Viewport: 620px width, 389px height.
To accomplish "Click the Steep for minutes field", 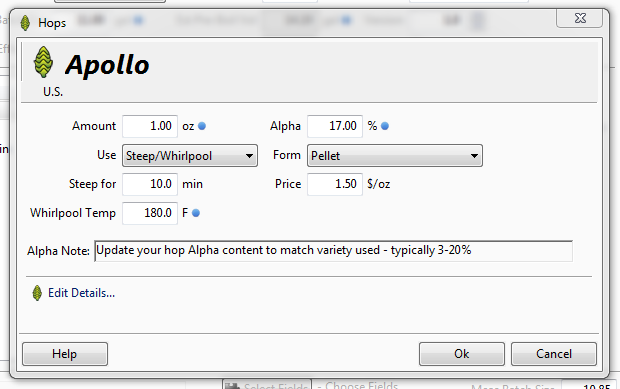I will tap(150, 184).
